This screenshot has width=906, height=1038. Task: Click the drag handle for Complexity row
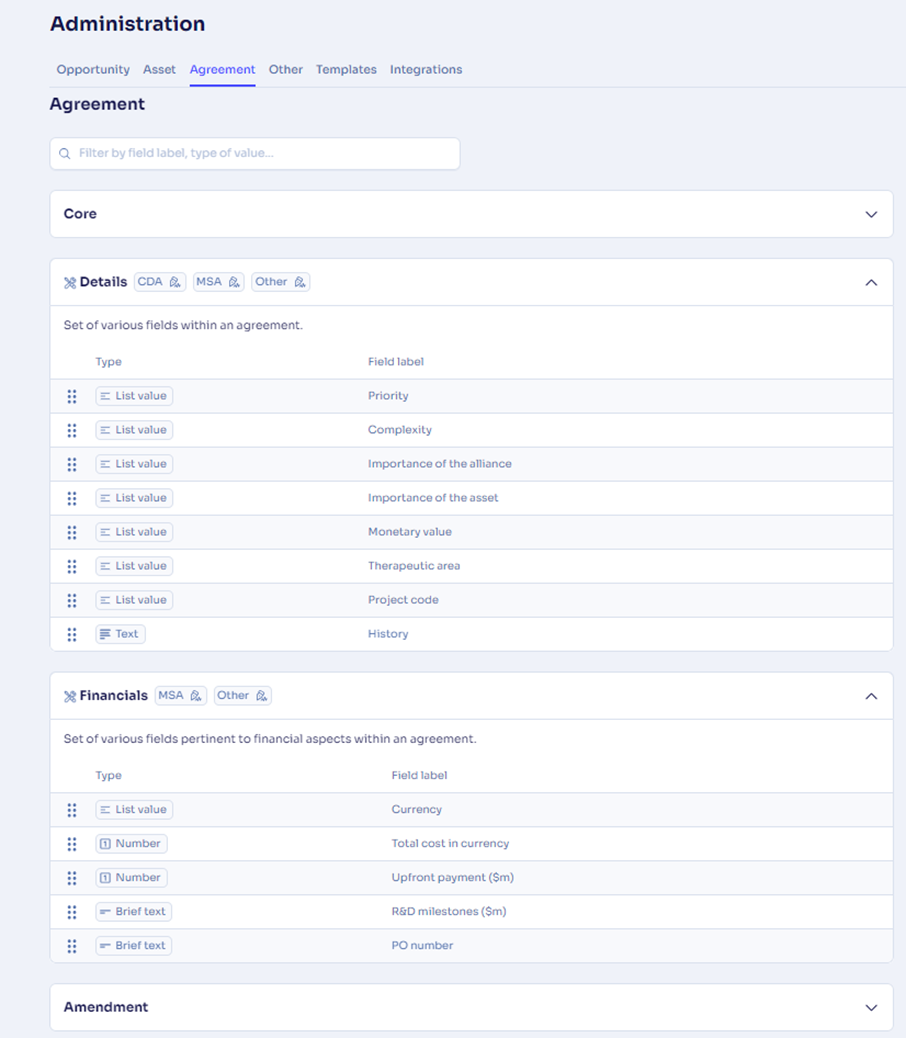point(71,430)
